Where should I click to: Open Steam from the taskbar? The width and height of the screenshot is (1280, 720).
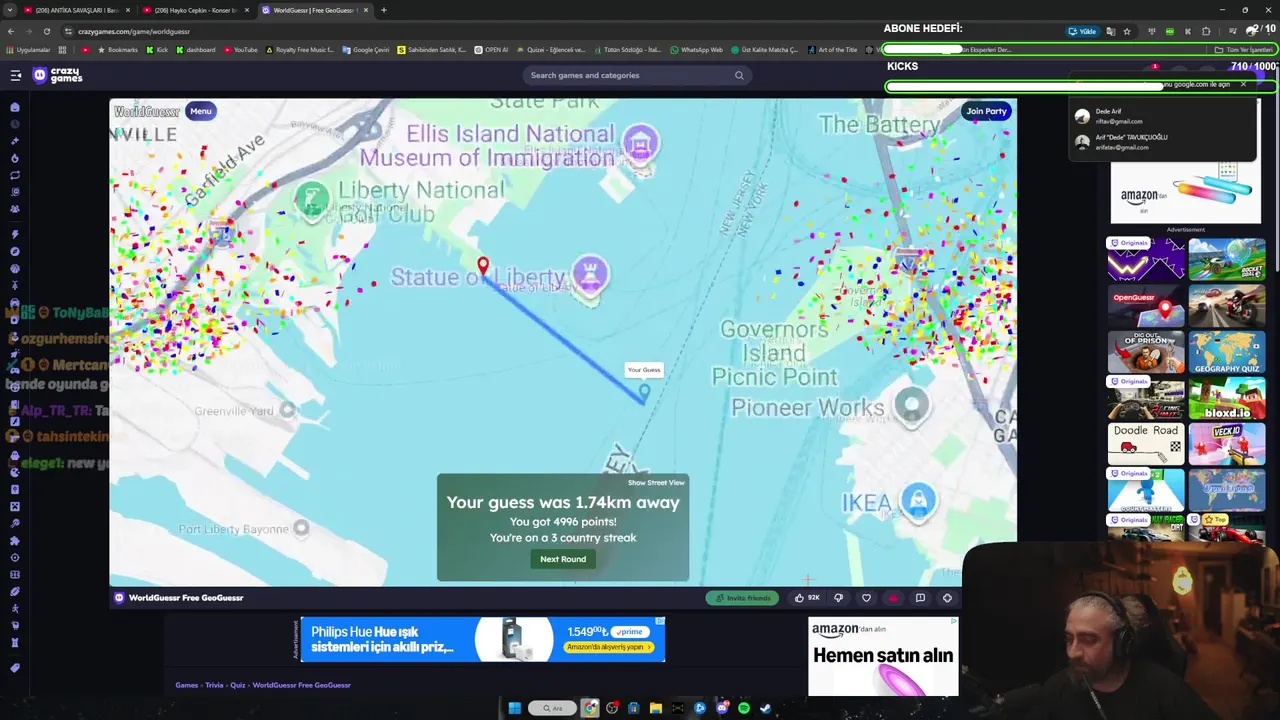pos(766,708)
